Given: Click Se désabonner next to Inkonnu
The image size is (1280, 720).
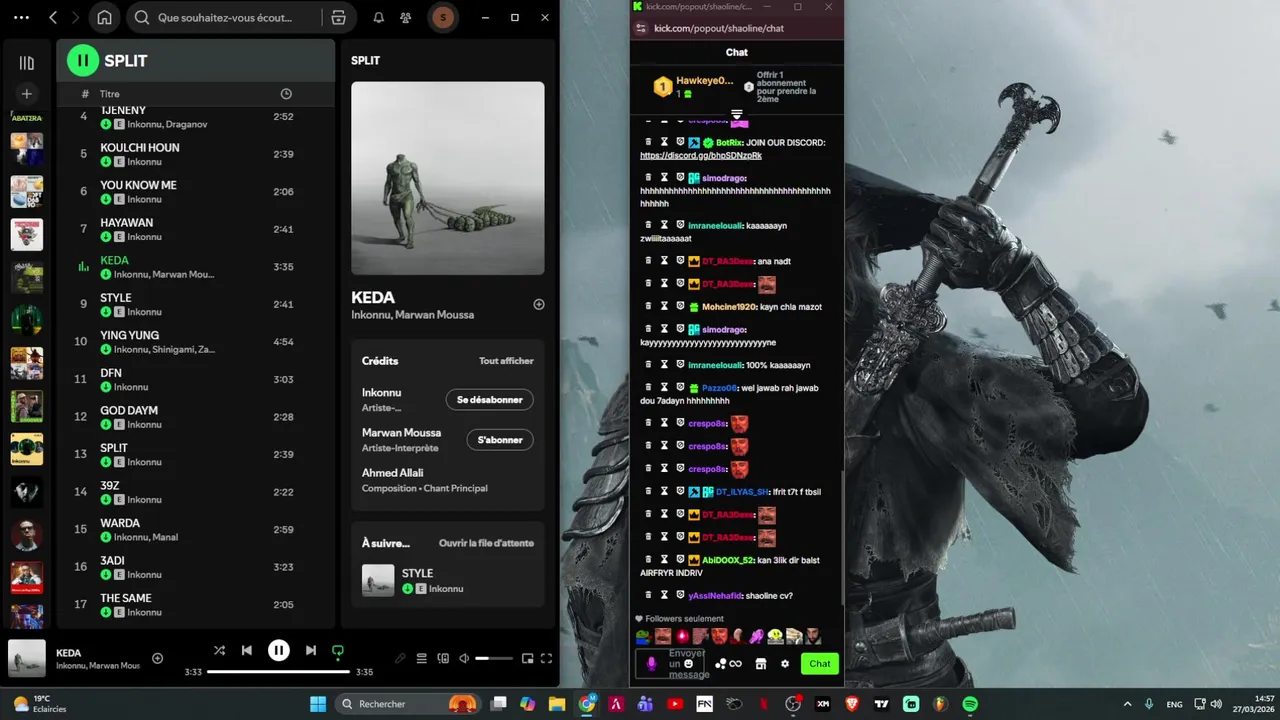Looking at the screenshot, I should pos(490,400).
